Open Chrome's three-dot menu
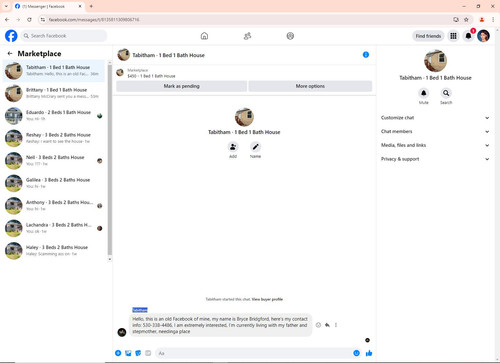The width and height of the screenshot is (500, 363). 493,20
